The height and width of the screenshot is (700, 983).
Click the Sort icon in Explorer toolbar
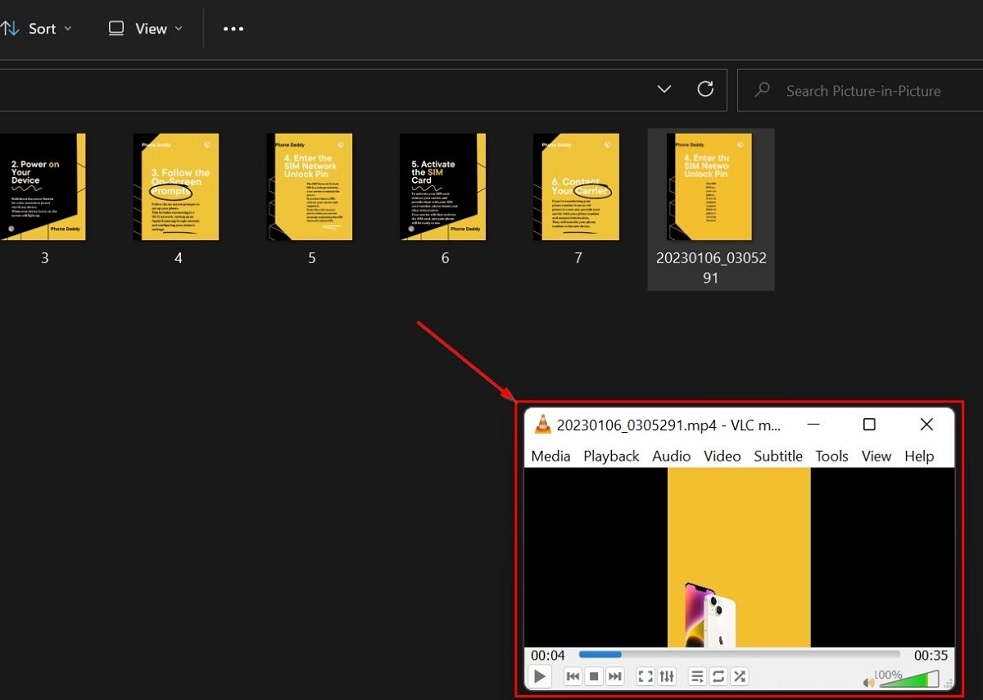[x=12, y=28]
